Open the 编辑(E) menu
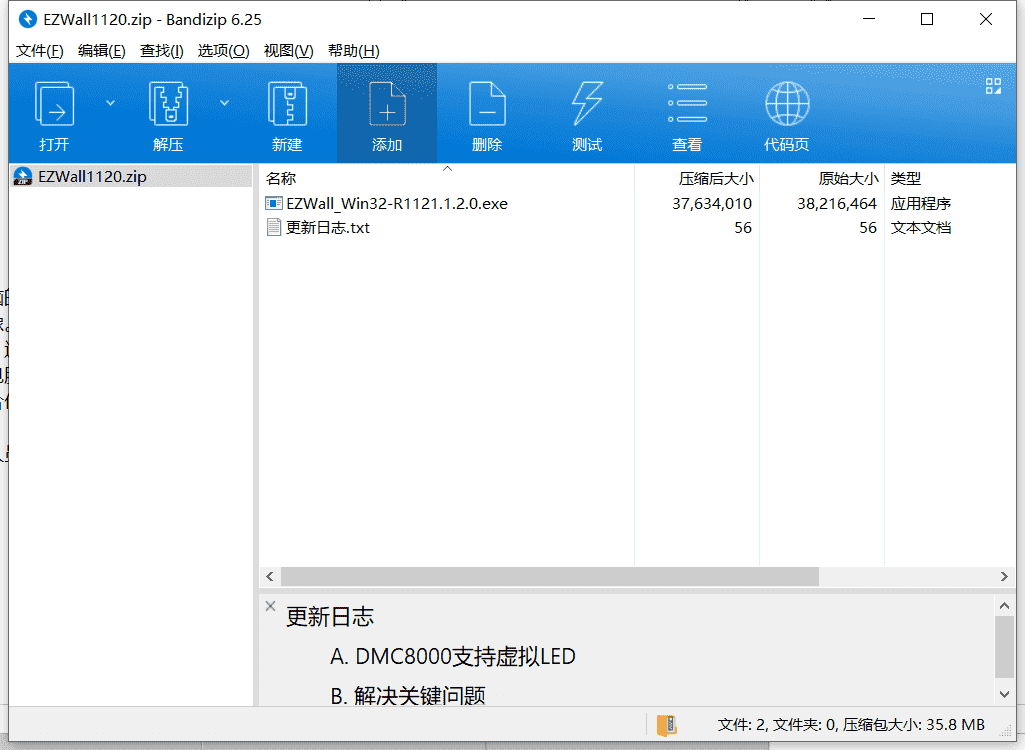The width and height of the screenshot is (1025, 750). 101,50
